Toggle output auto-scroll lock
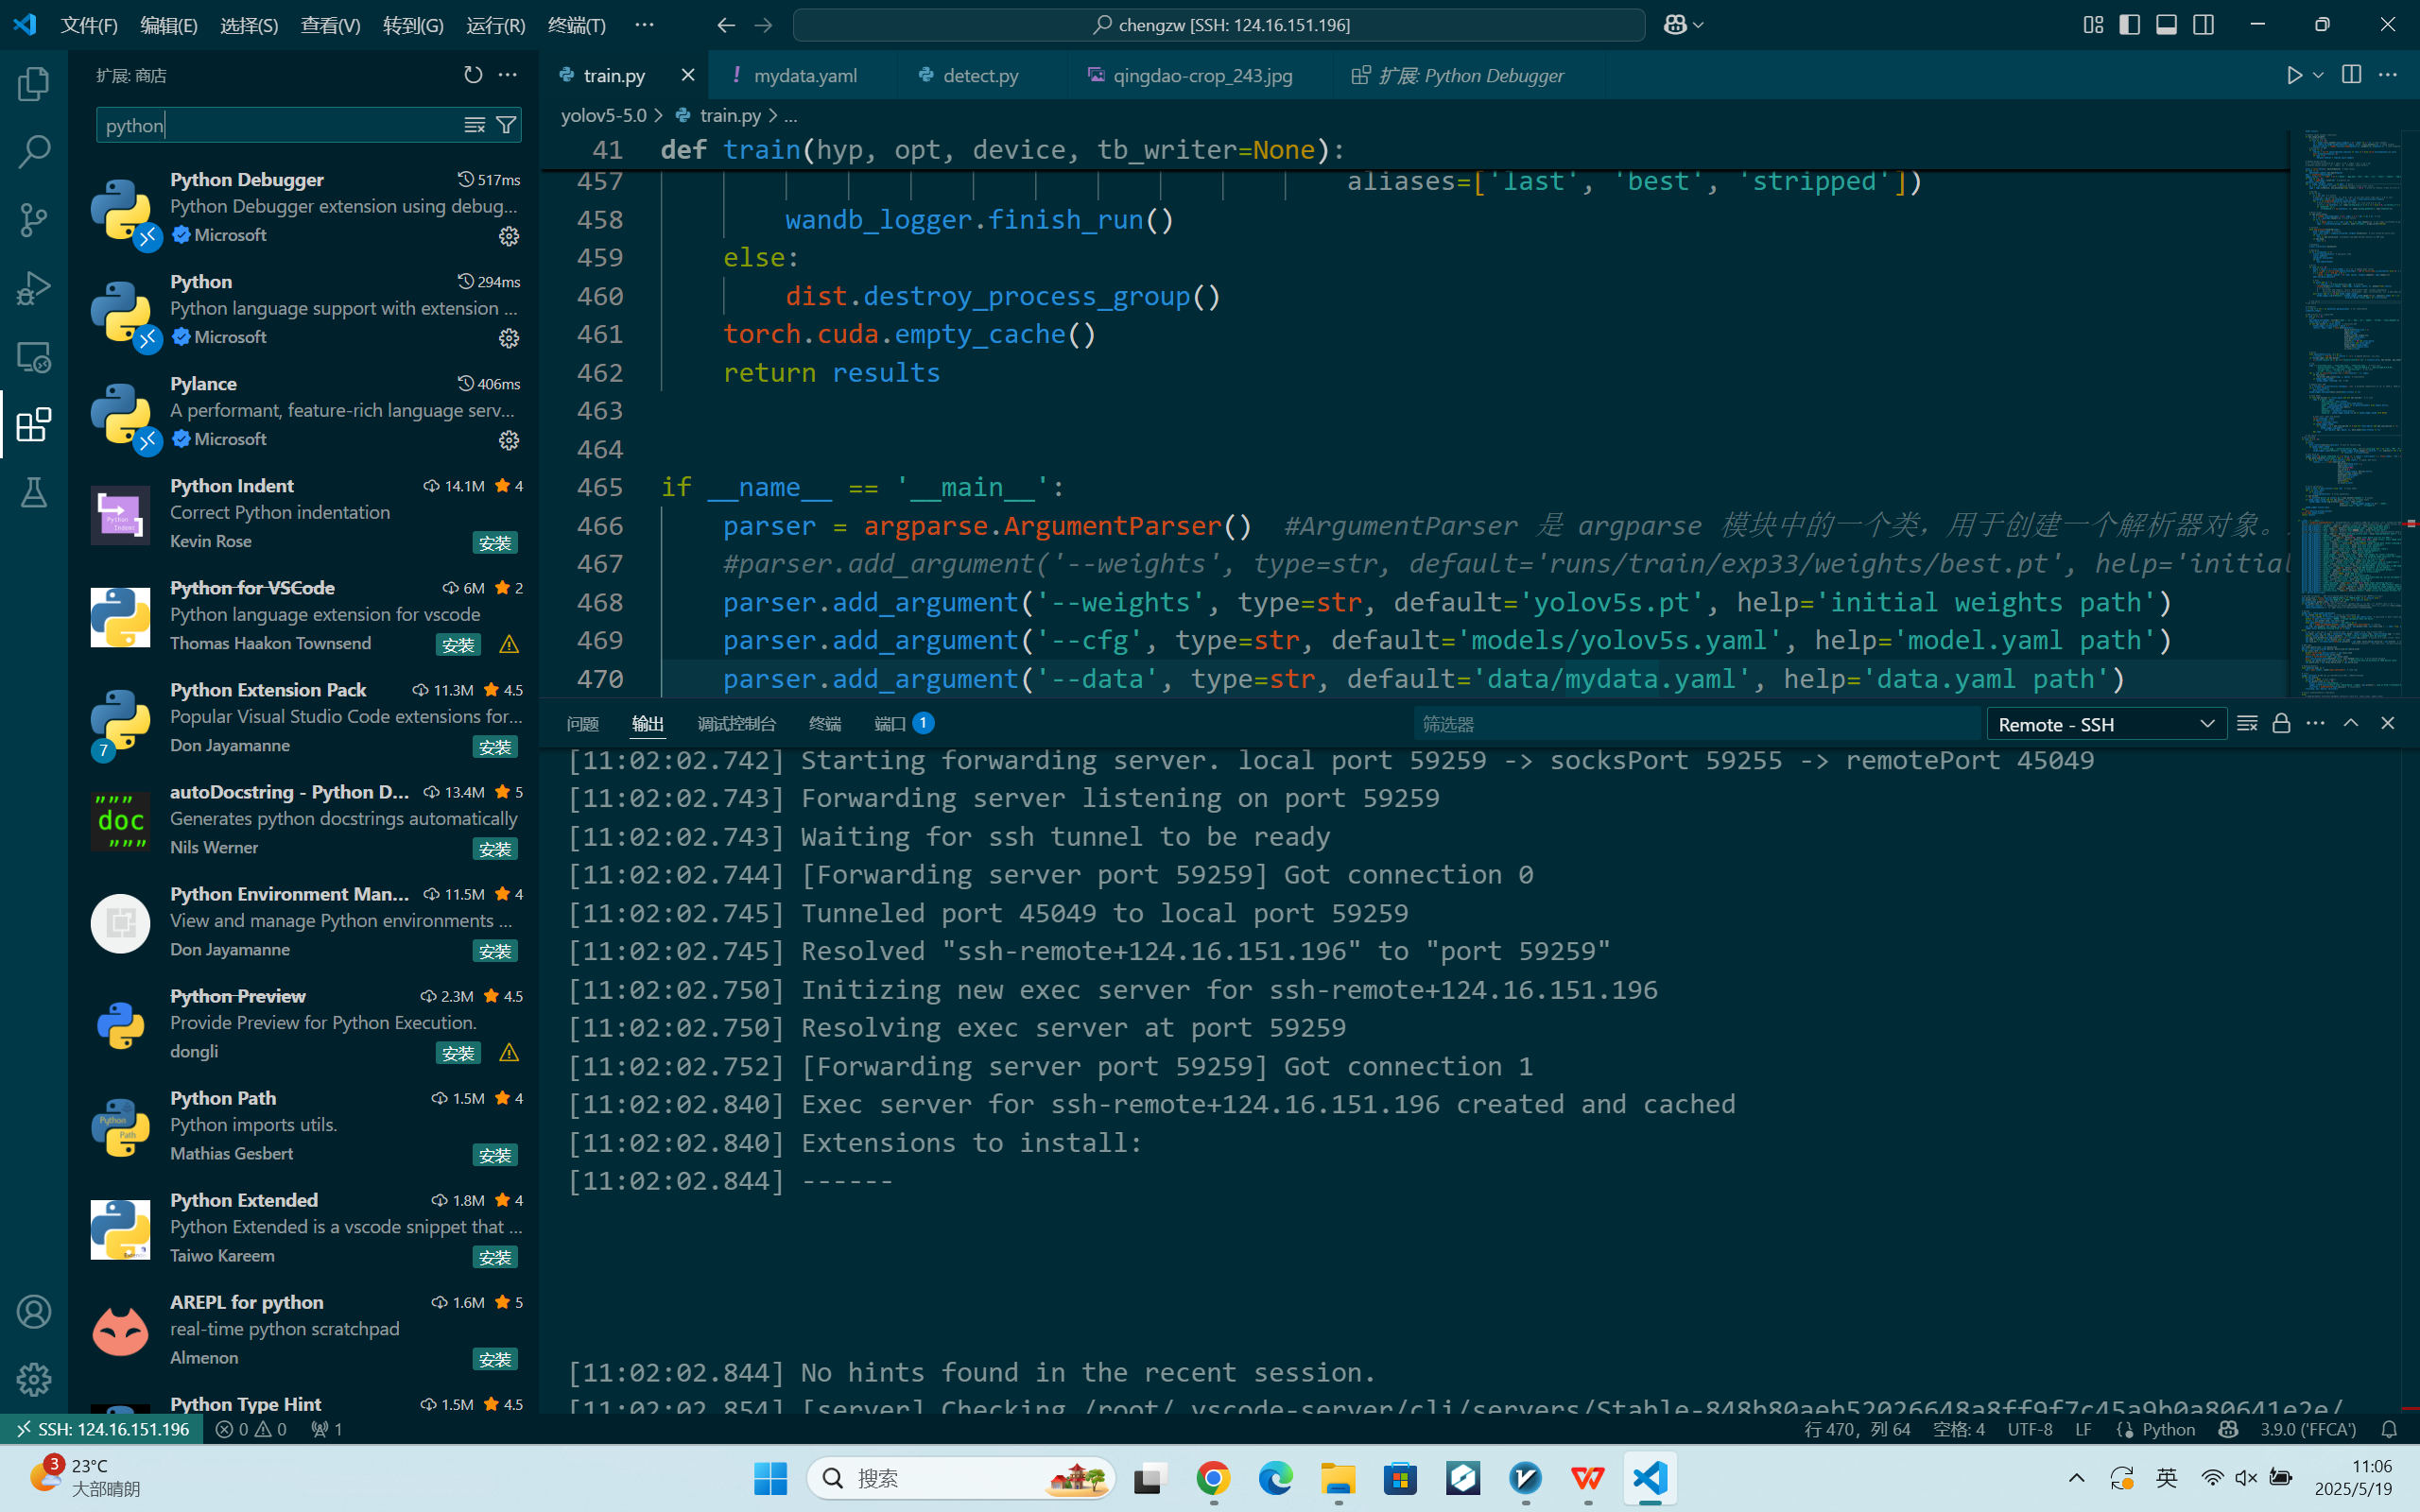The height and width of the screenshot is (1512, 2420). coord(2281,723)
